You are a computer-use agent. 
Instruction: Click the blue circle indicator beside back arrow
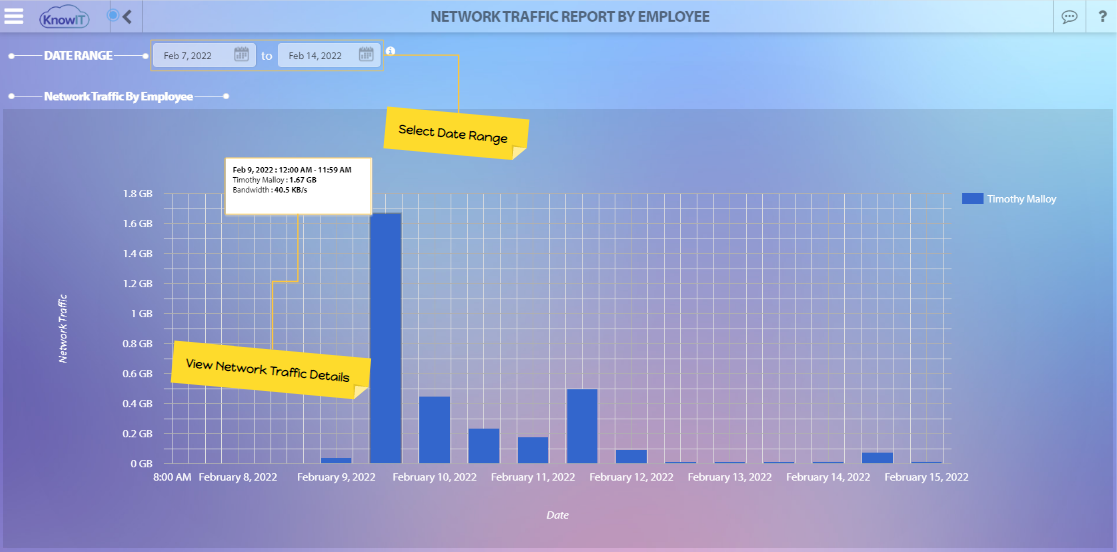point(113,15)
